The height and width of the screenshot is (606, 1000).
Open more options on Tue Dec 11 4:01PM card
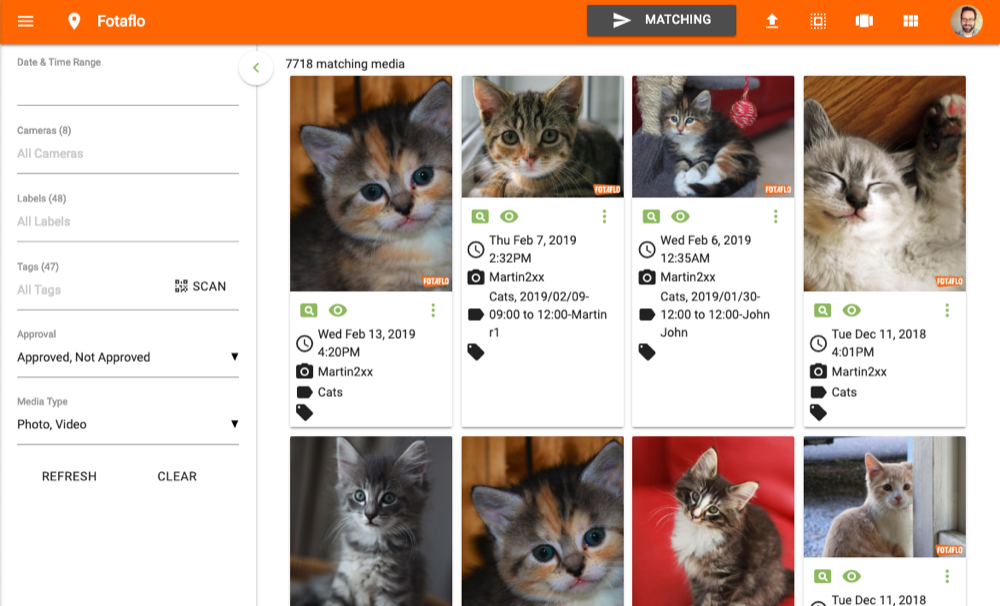[x=947, y=311]
